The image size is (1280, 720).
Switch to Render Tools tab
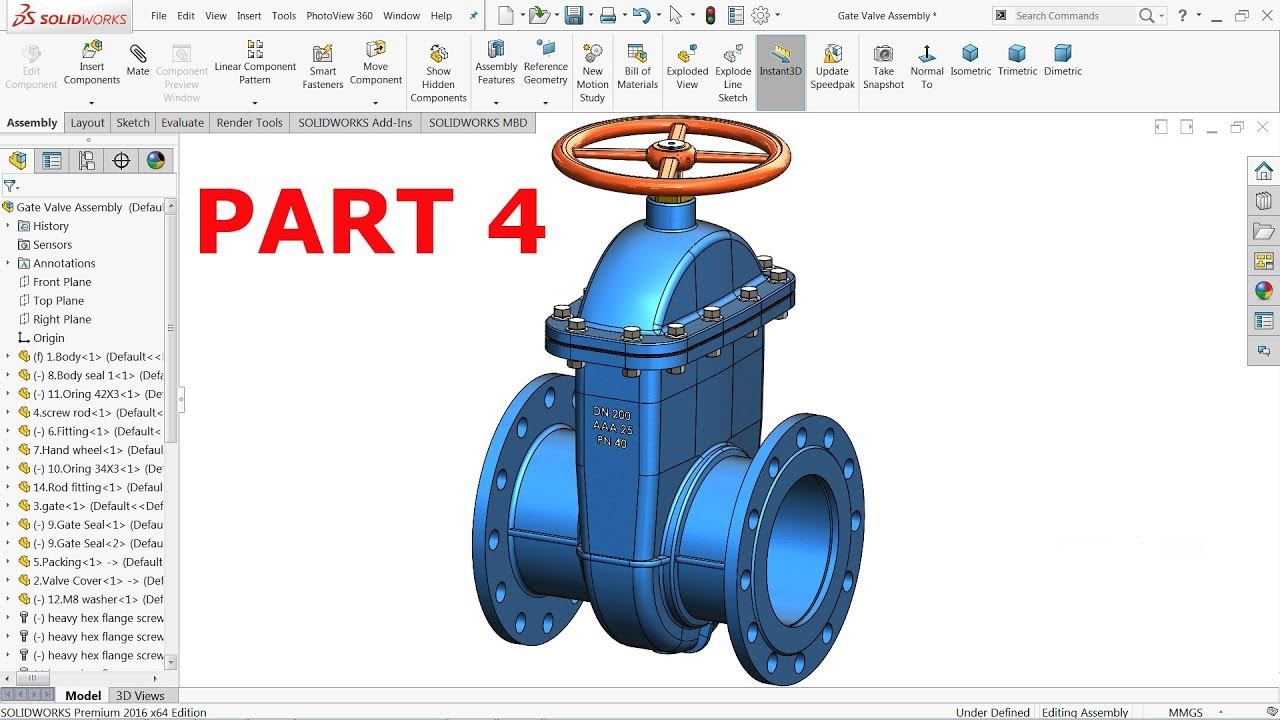250,123
